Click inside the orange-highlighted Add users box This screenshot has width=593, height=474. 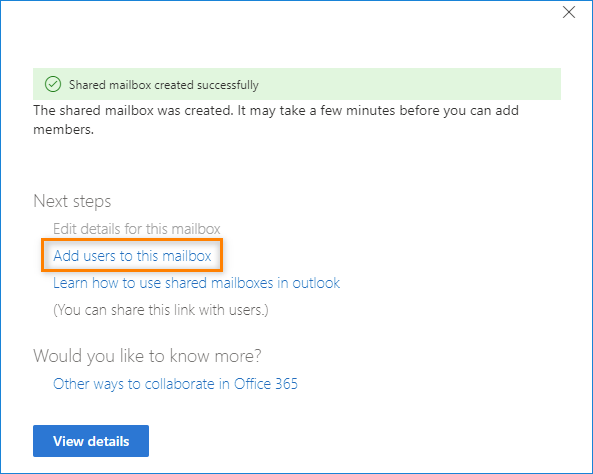(x=132, y=255)
